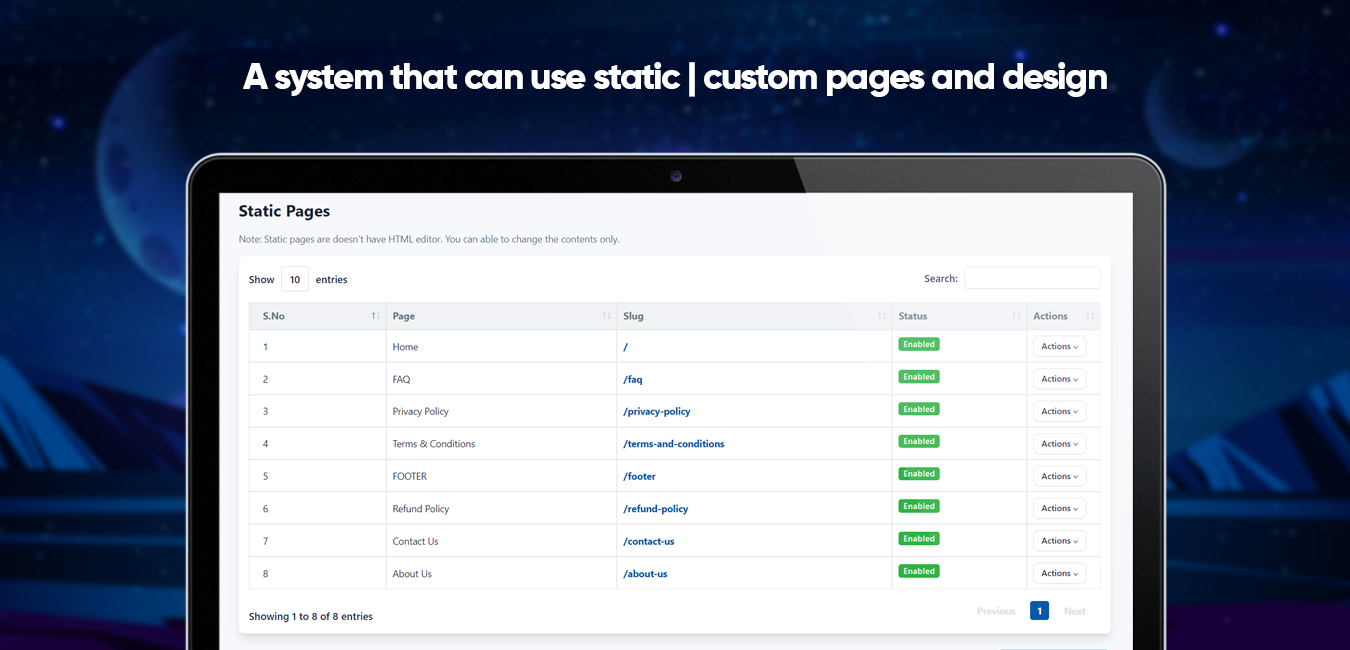The height and width of the screenshot is (650, 1350).
Task: Follow the /privacy-policy slug link
Action: pyautogui.click(x=657, y=412)
